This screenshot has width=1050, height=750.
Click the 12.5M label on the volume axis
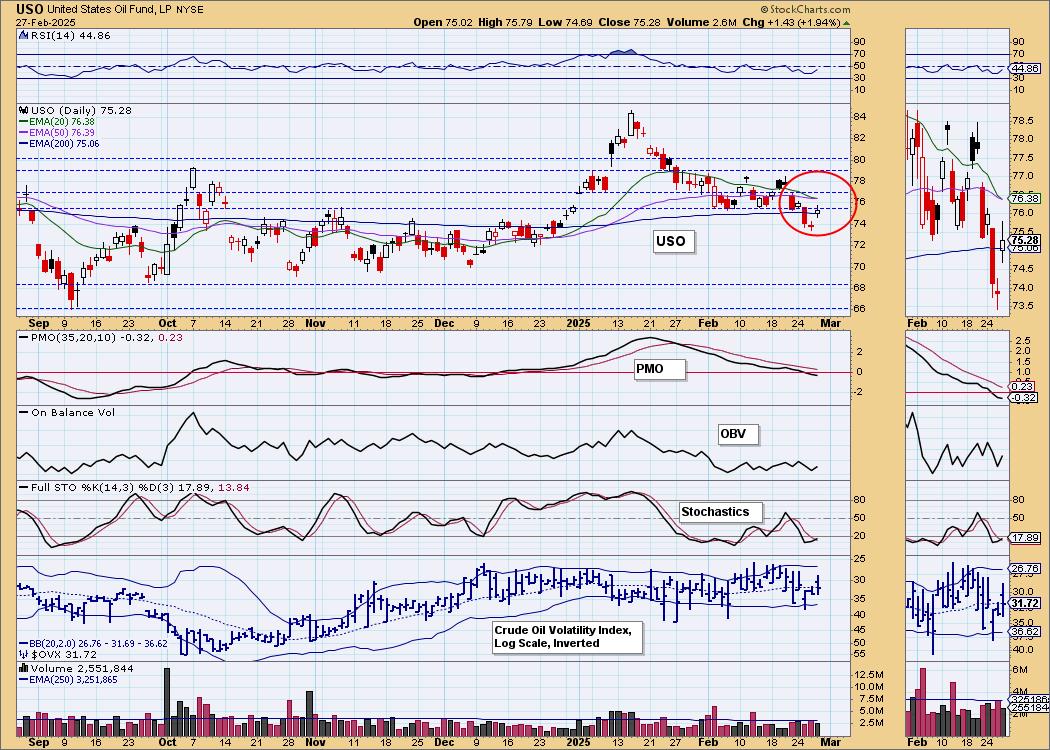click(x=867, y=674)
